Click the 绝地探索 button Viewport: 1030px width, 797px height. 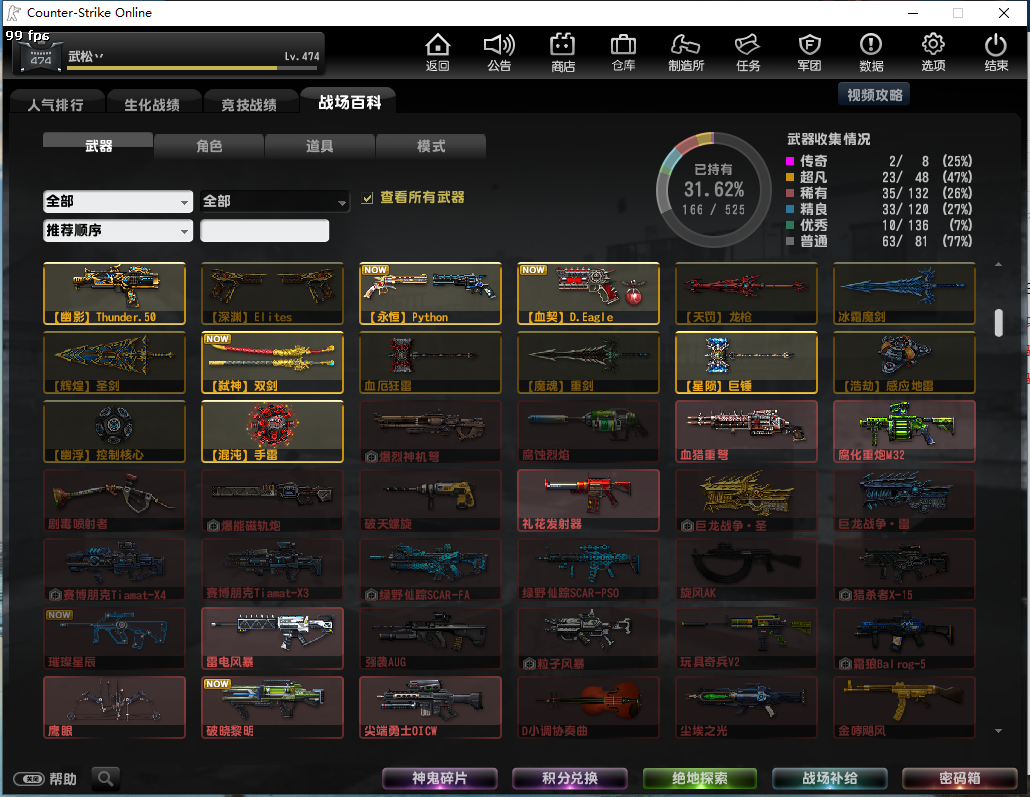[700, 779]
